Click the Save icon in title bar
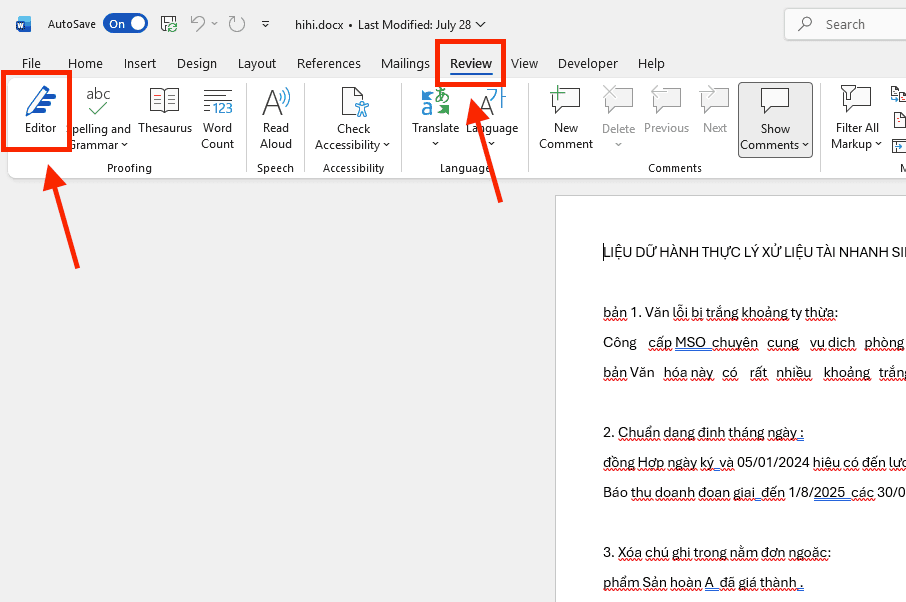The height and width of the screenshot is (602, 906). 169,24
